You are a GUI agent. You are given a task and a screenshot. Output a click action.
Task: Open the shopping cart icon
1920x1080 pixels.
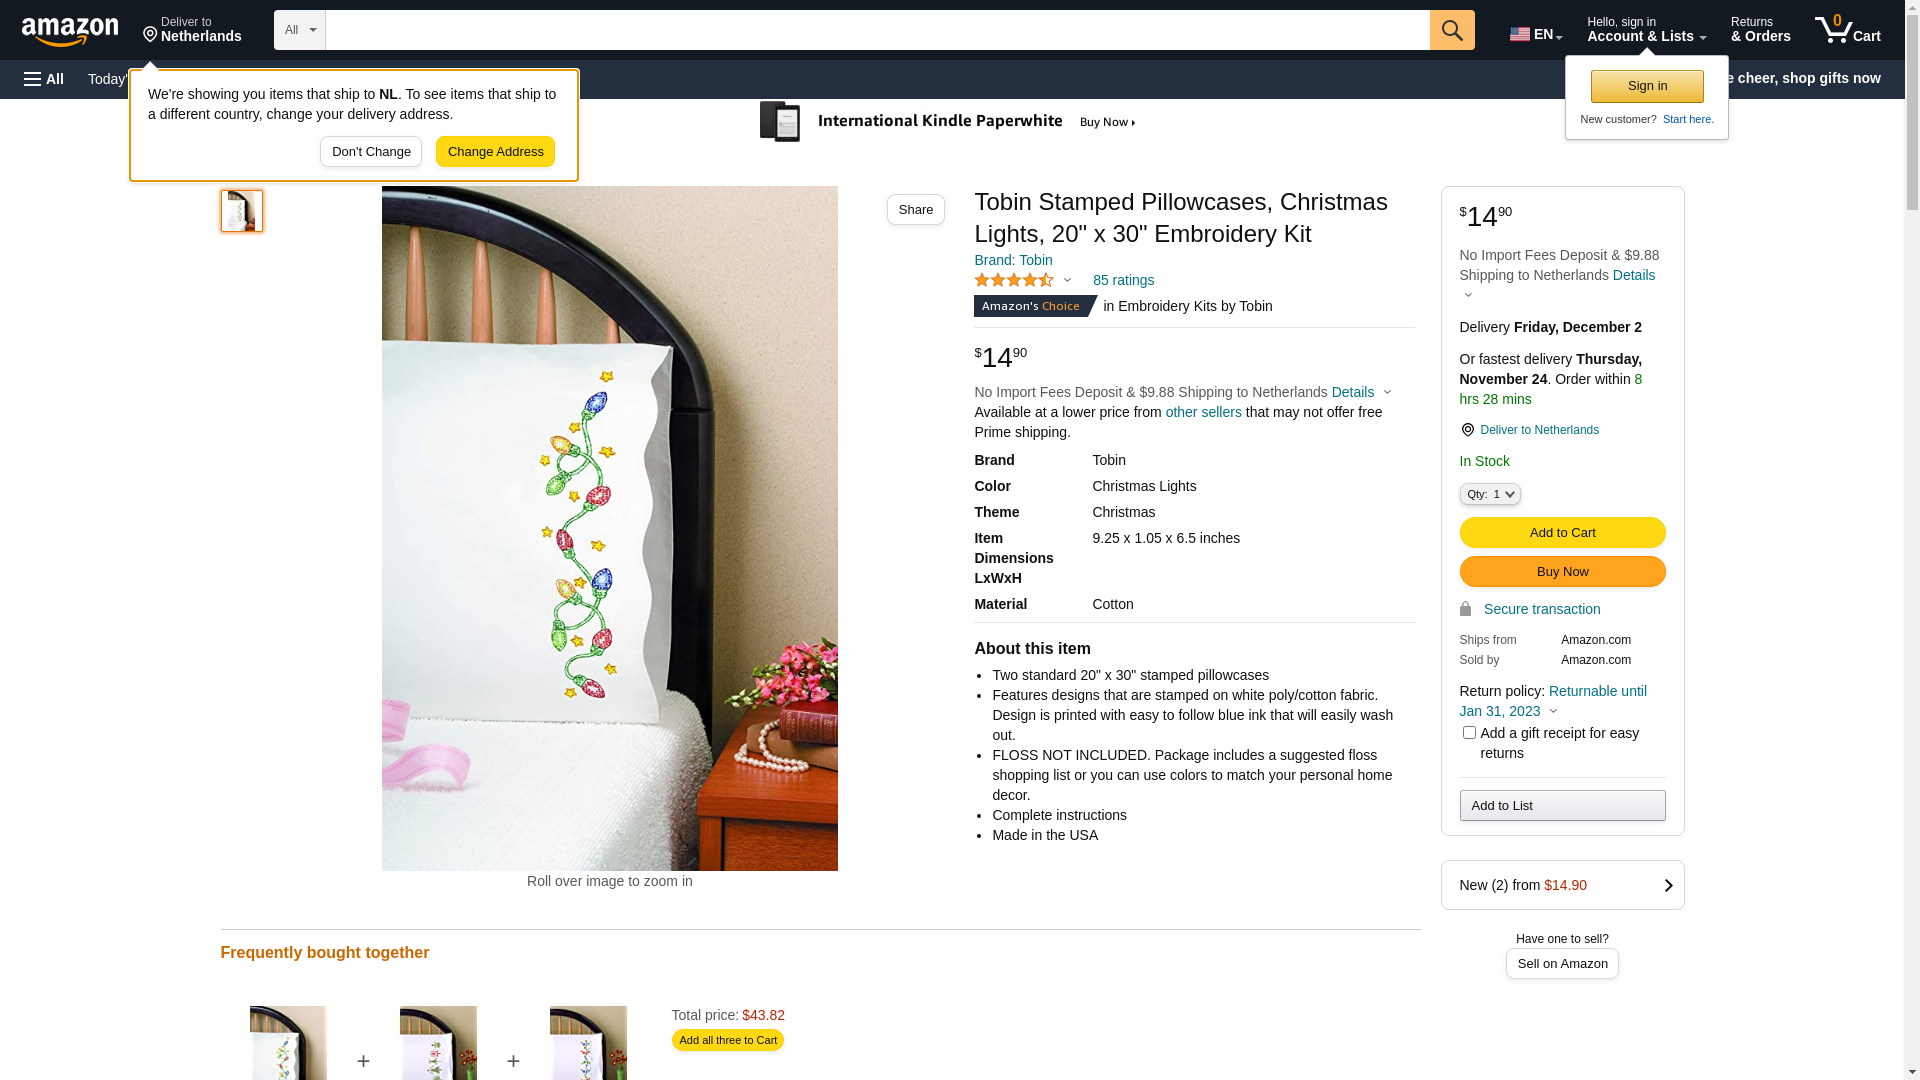tap(1847, 30)
